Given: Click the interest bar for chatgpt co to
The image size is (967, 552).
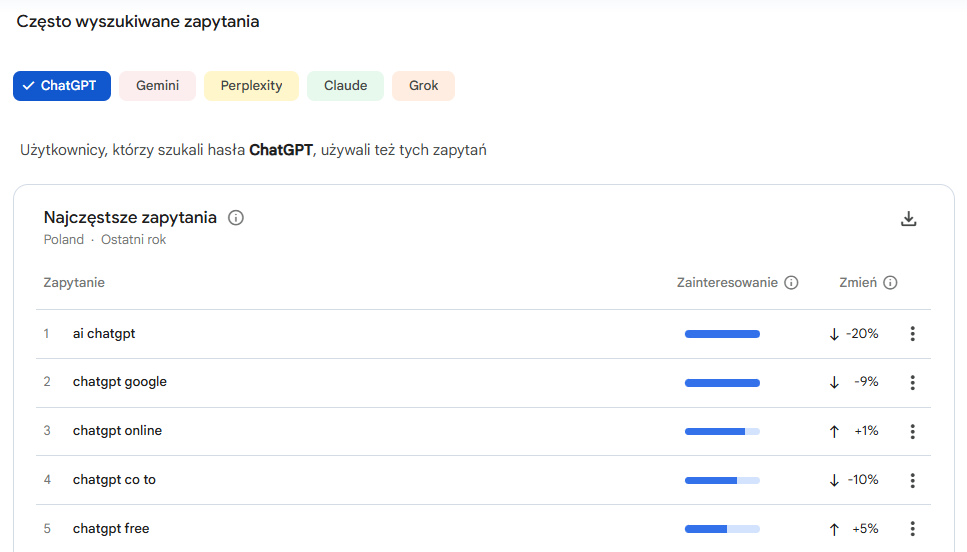Looking at the screenshot, I should [722, 481].
